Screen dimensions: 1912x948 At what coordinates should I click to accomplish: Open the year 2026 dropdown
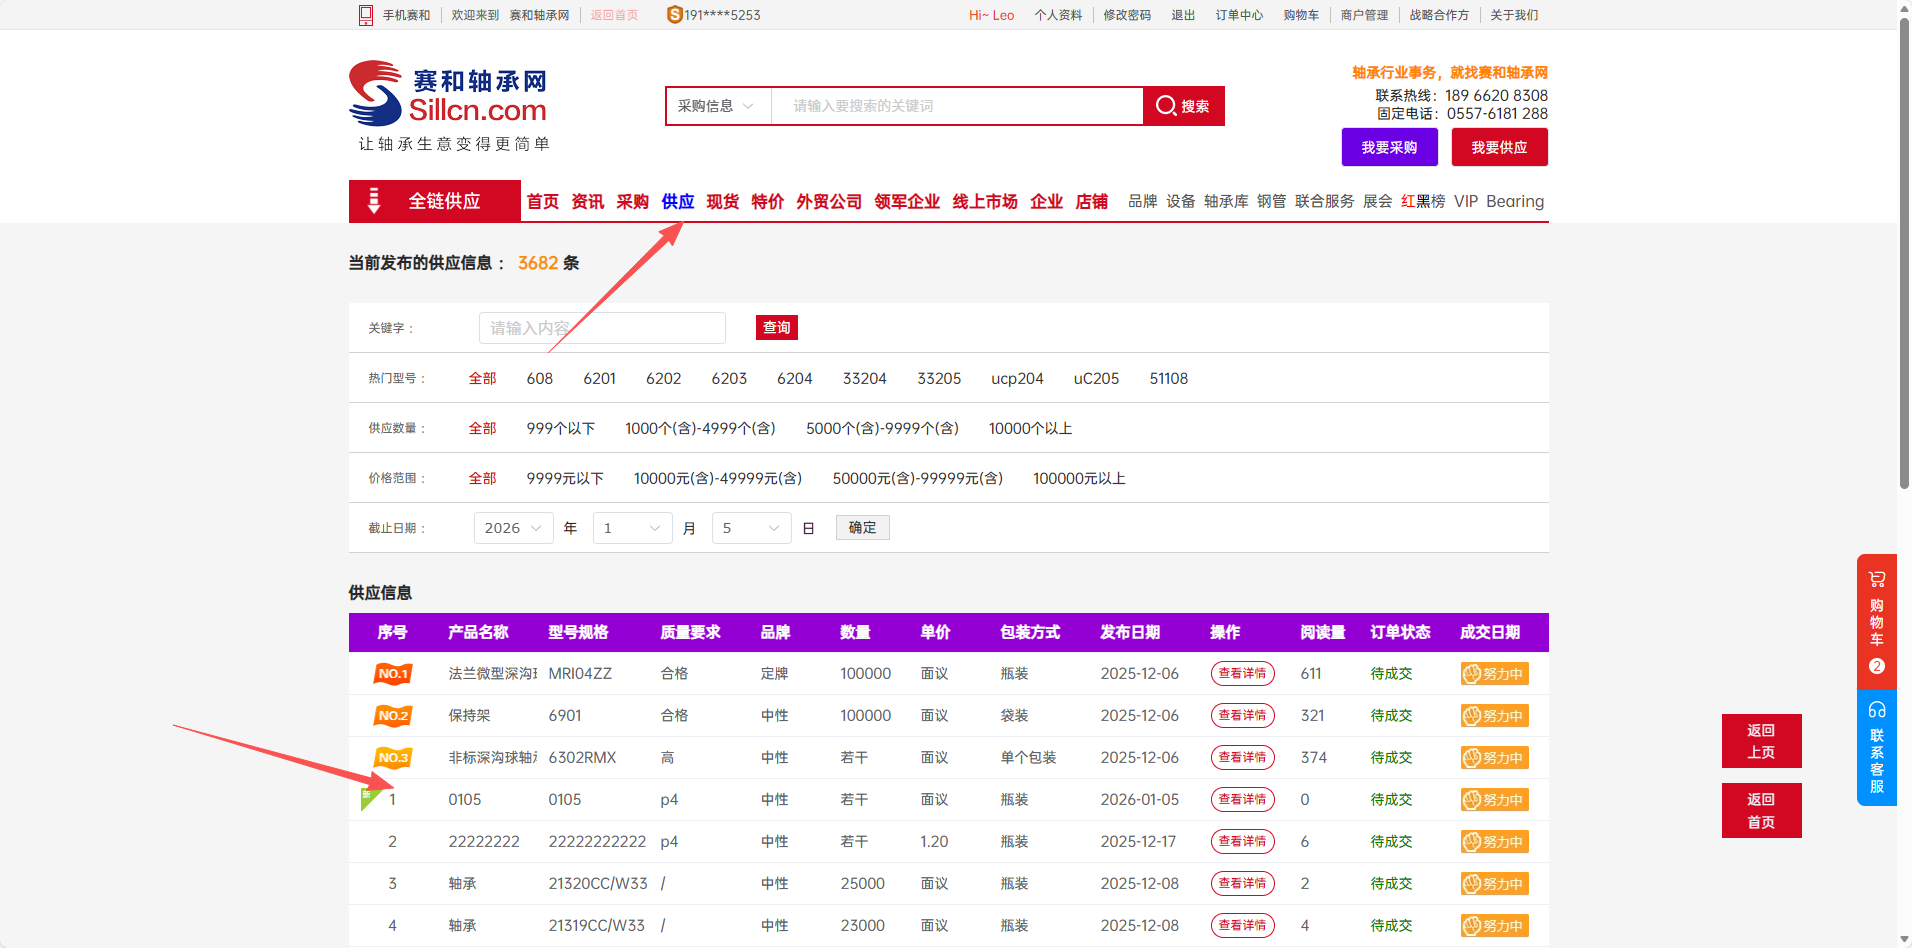coord(513,528)
